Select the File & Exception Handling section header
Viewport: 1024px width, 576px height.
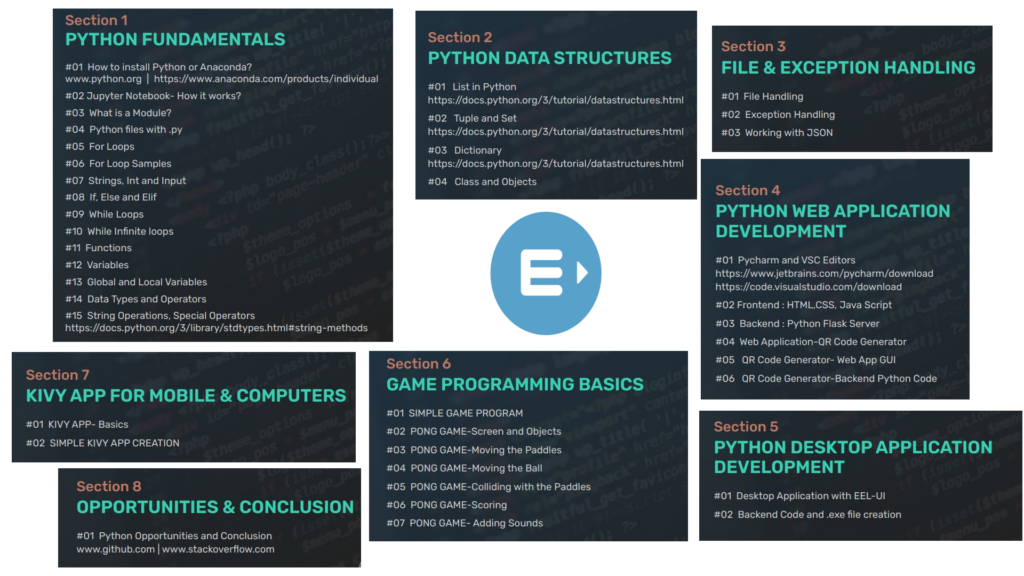[x=849, y=67]
